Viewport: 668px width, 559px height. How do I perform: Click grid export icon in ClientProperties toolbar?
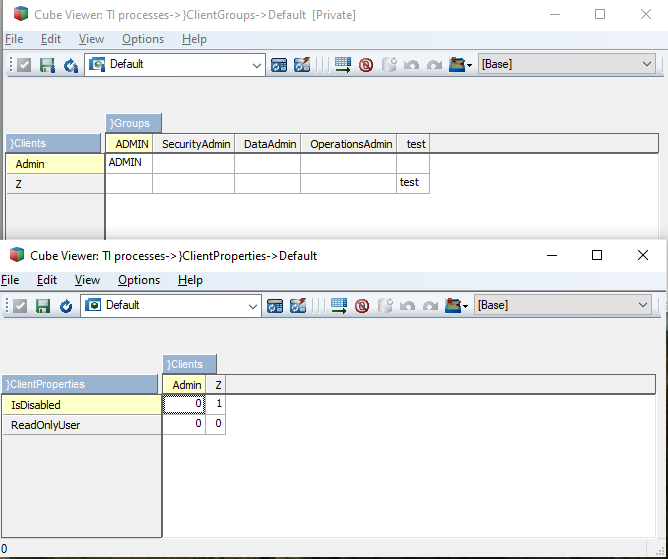(339, 306)
